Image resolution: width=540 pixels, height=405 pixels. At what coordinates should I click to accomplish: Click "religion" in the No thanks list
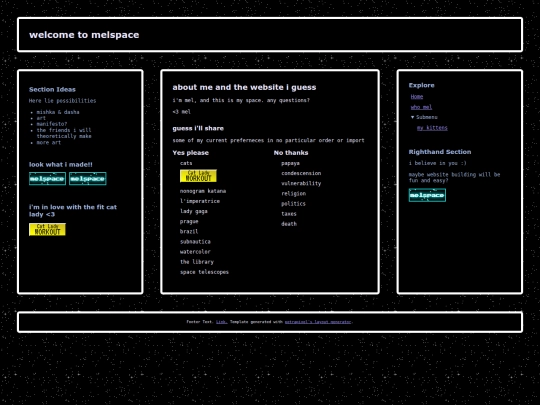[293, 194]
